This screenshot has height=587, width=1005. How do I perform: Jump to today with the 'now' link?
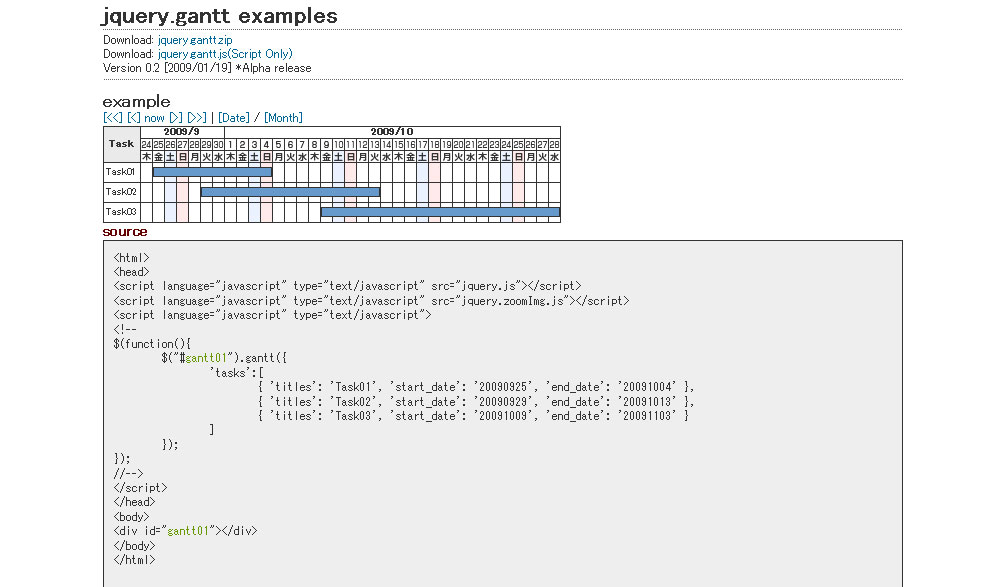154,118
